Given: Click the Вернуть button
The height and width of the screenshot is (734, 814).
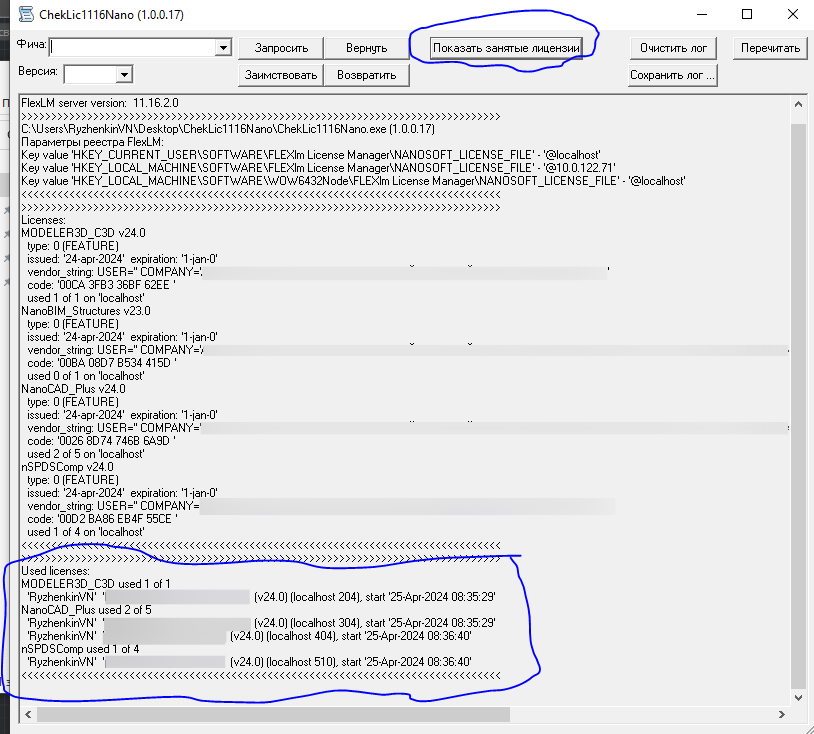Looking at the screenshot, I should tap(366, 48).
